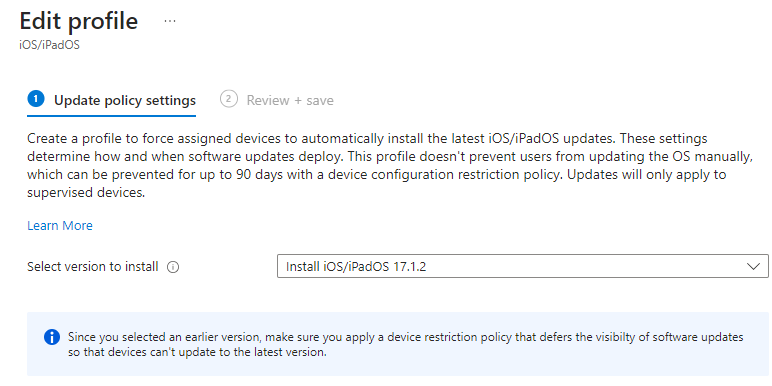Click the iOS/iPadOS subtitle under the heading

[x=49, y=45]
